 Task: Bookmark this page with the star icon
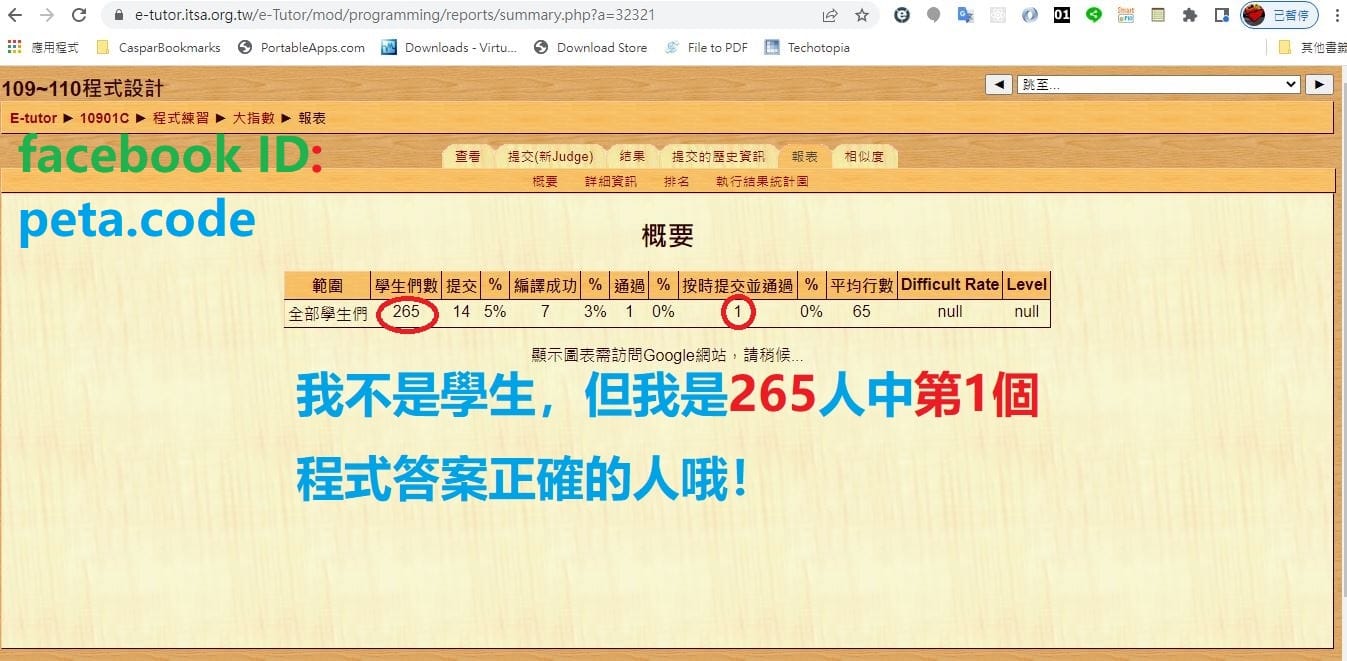pyautogui.click(x=861, y=16)
